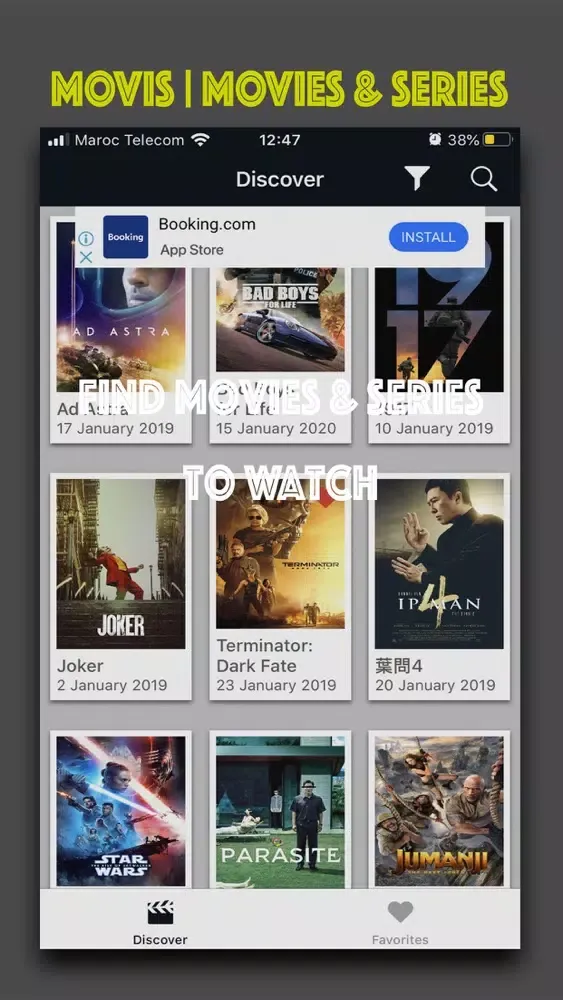The width and height of the screenshot is (563, 1000).
Task: Tap the Wi-Fi icon in status bar
Action: click(x=200, y=140)
